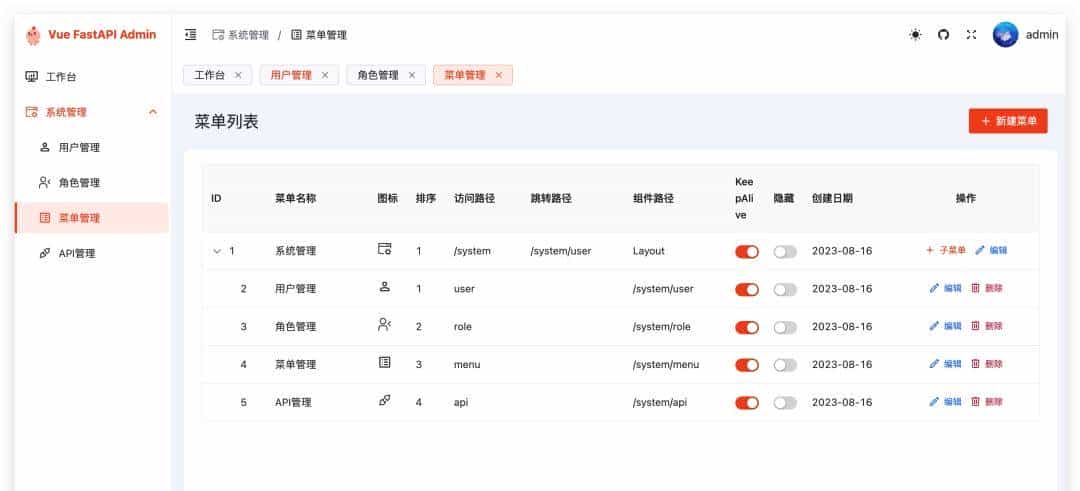
Task: Click the 创建日期 column header
Action: pos(832,198)
